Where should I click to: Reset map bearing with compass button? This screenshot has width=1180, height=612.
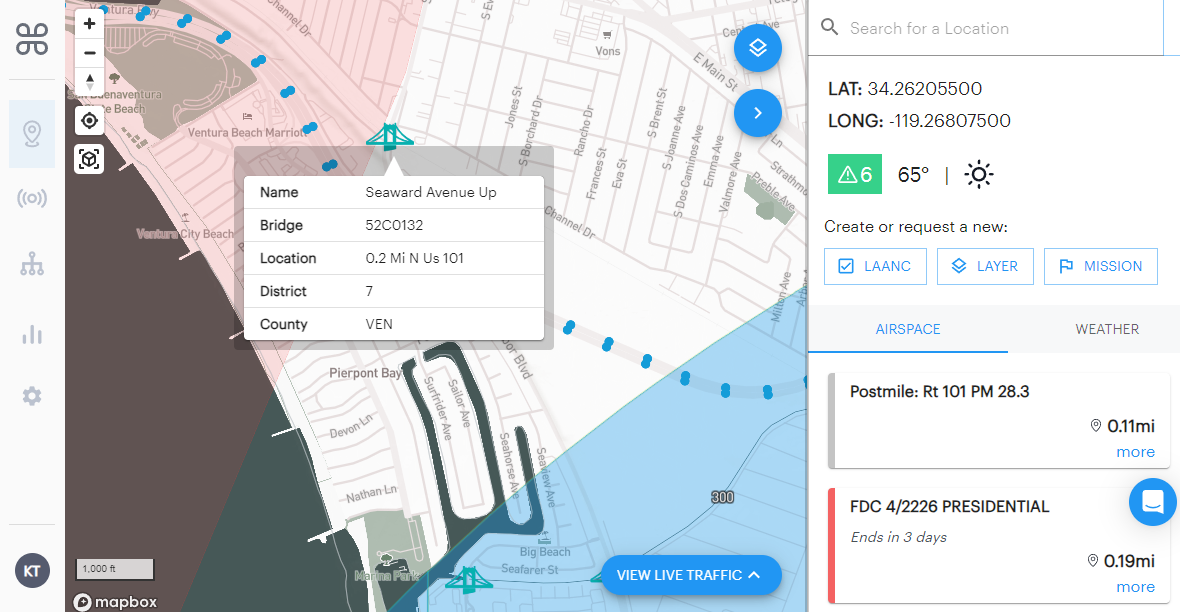point(90,82)
